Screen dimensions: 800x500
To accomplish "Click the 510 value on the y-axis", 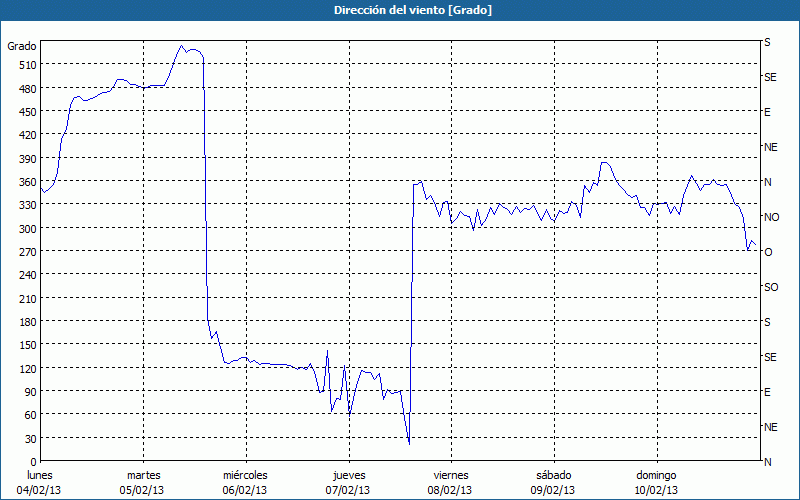I will click(26, 65).
